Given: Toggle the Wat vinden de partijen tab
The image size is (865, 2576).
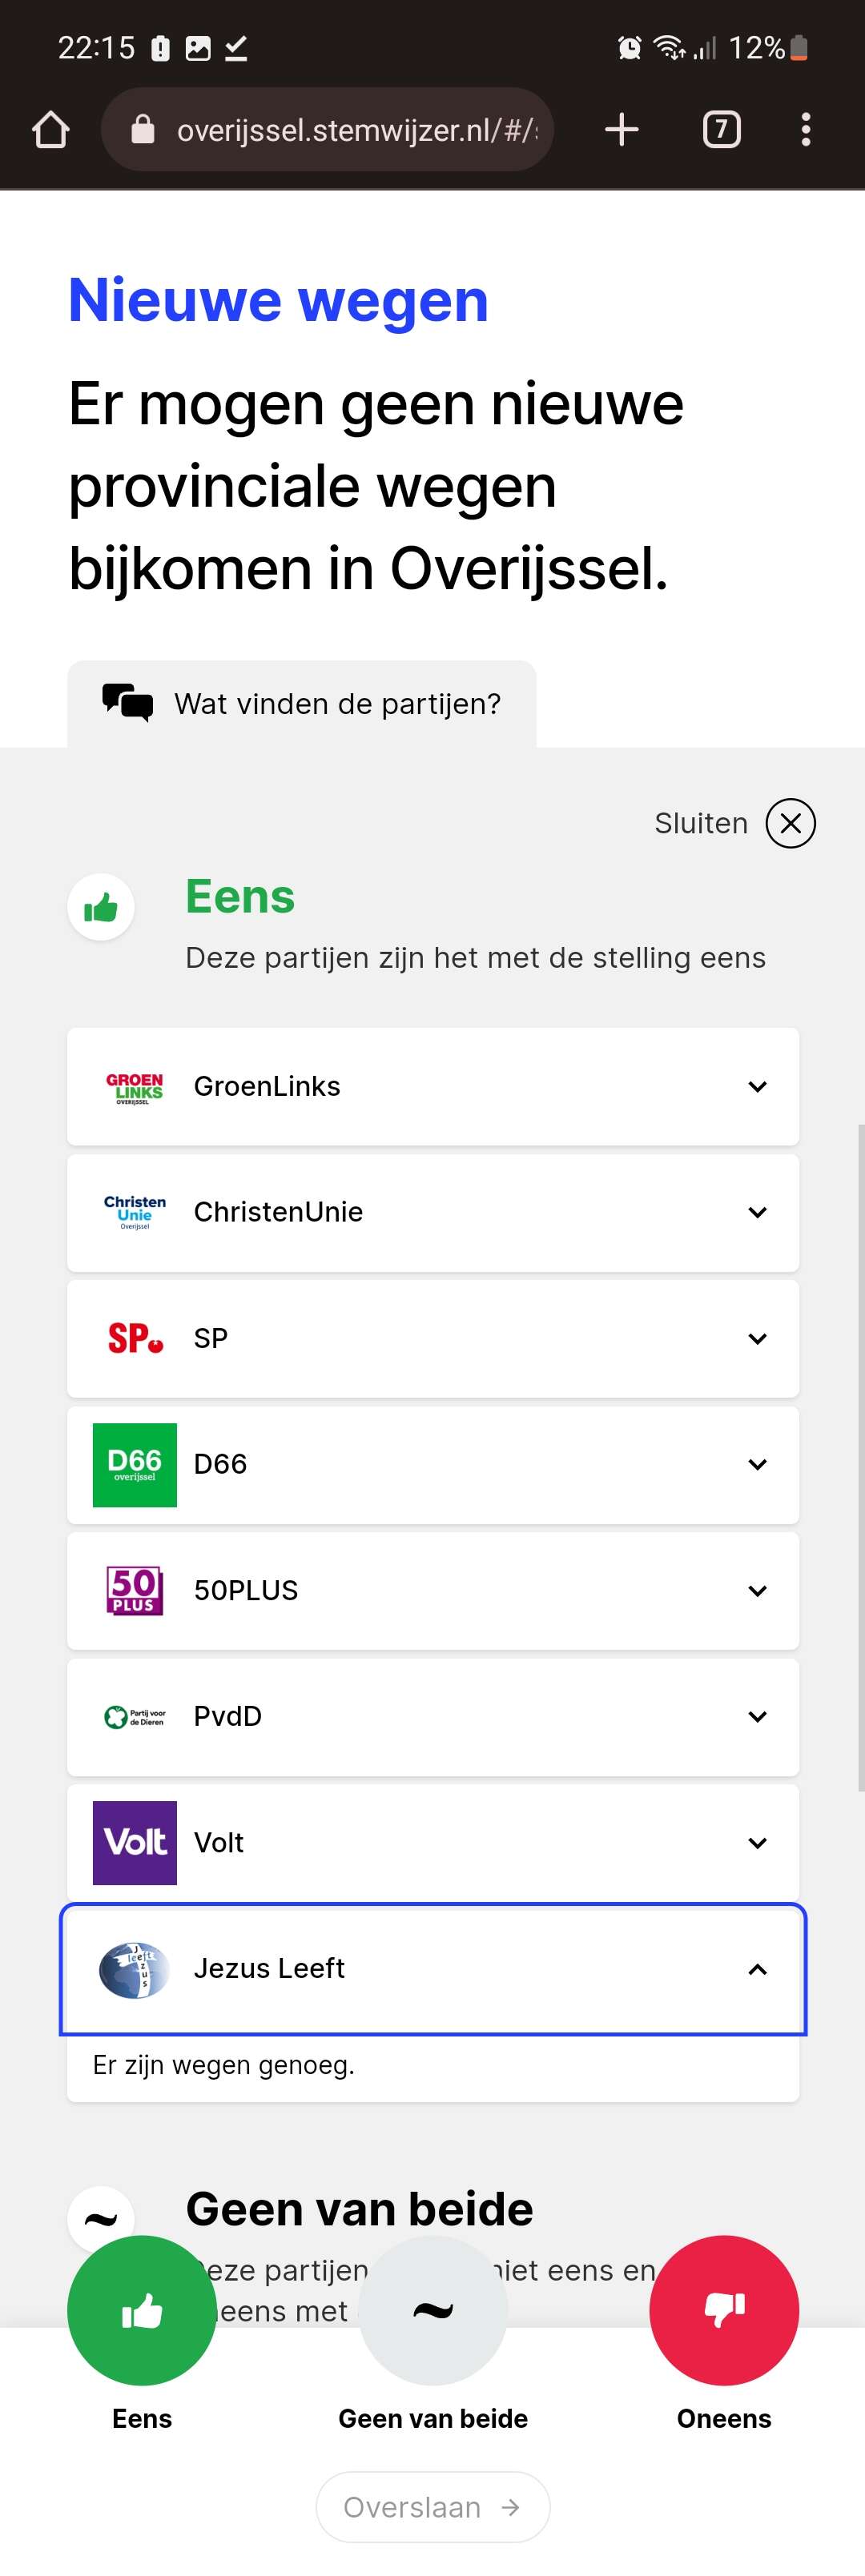Looking at the screenshot, I should (x=302, y=703).
